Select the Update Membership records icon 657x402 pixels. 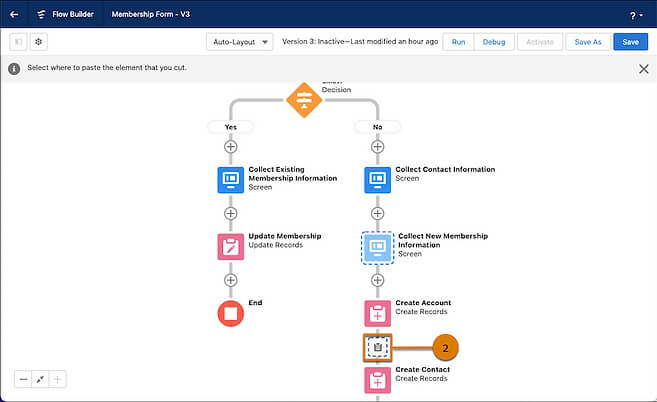click(x=231, y=246)
